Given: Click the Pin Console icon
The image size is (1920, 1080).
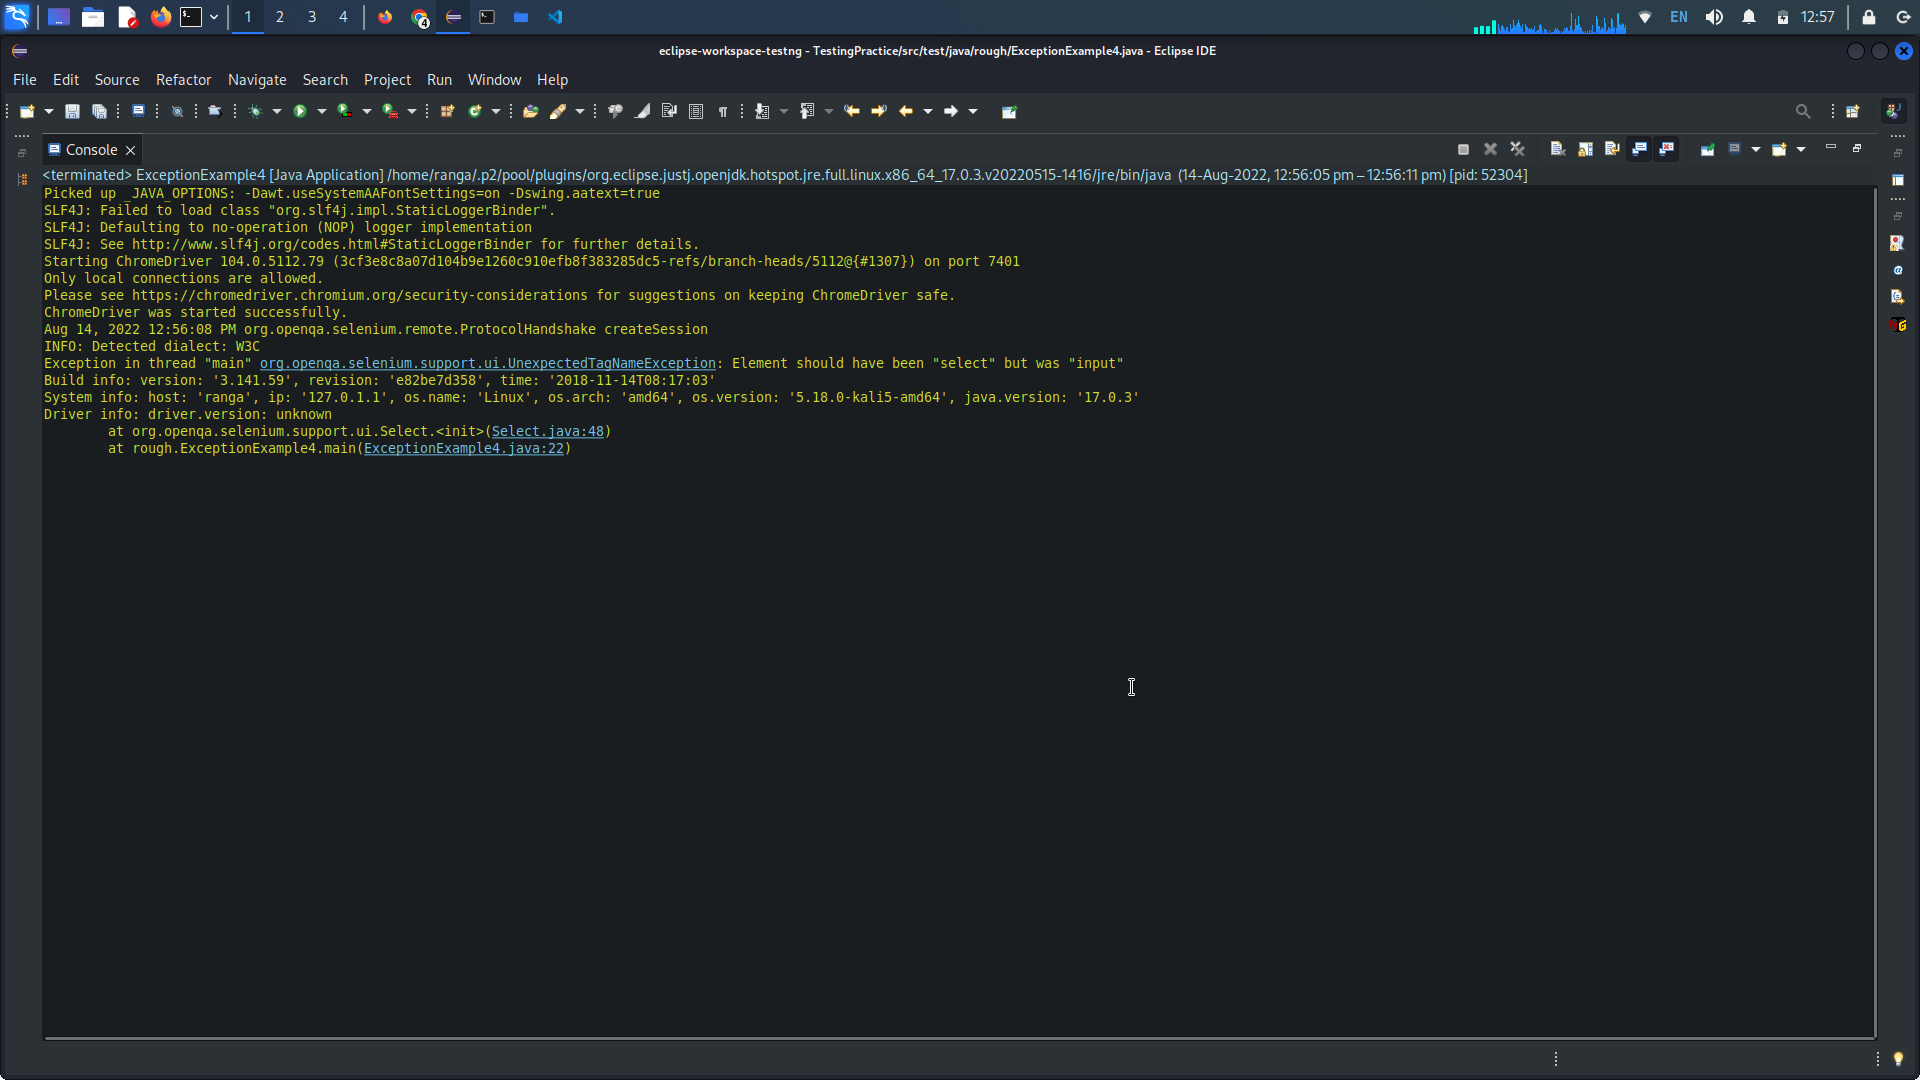Looking at the screenshot, I should (1708, 149).
